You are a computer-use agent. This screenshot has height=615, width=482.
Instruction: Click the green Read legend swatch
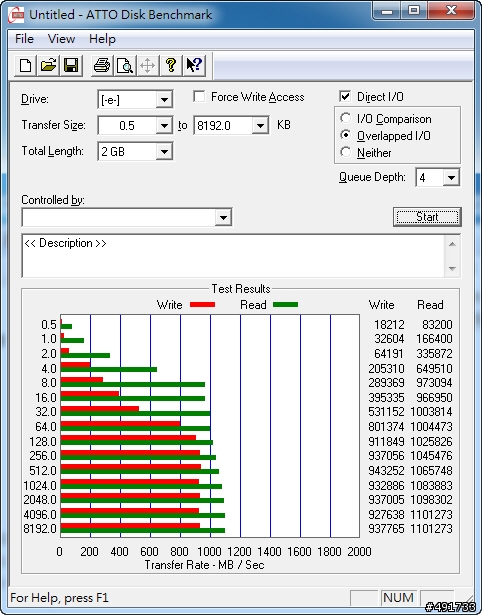pos(286,304)
